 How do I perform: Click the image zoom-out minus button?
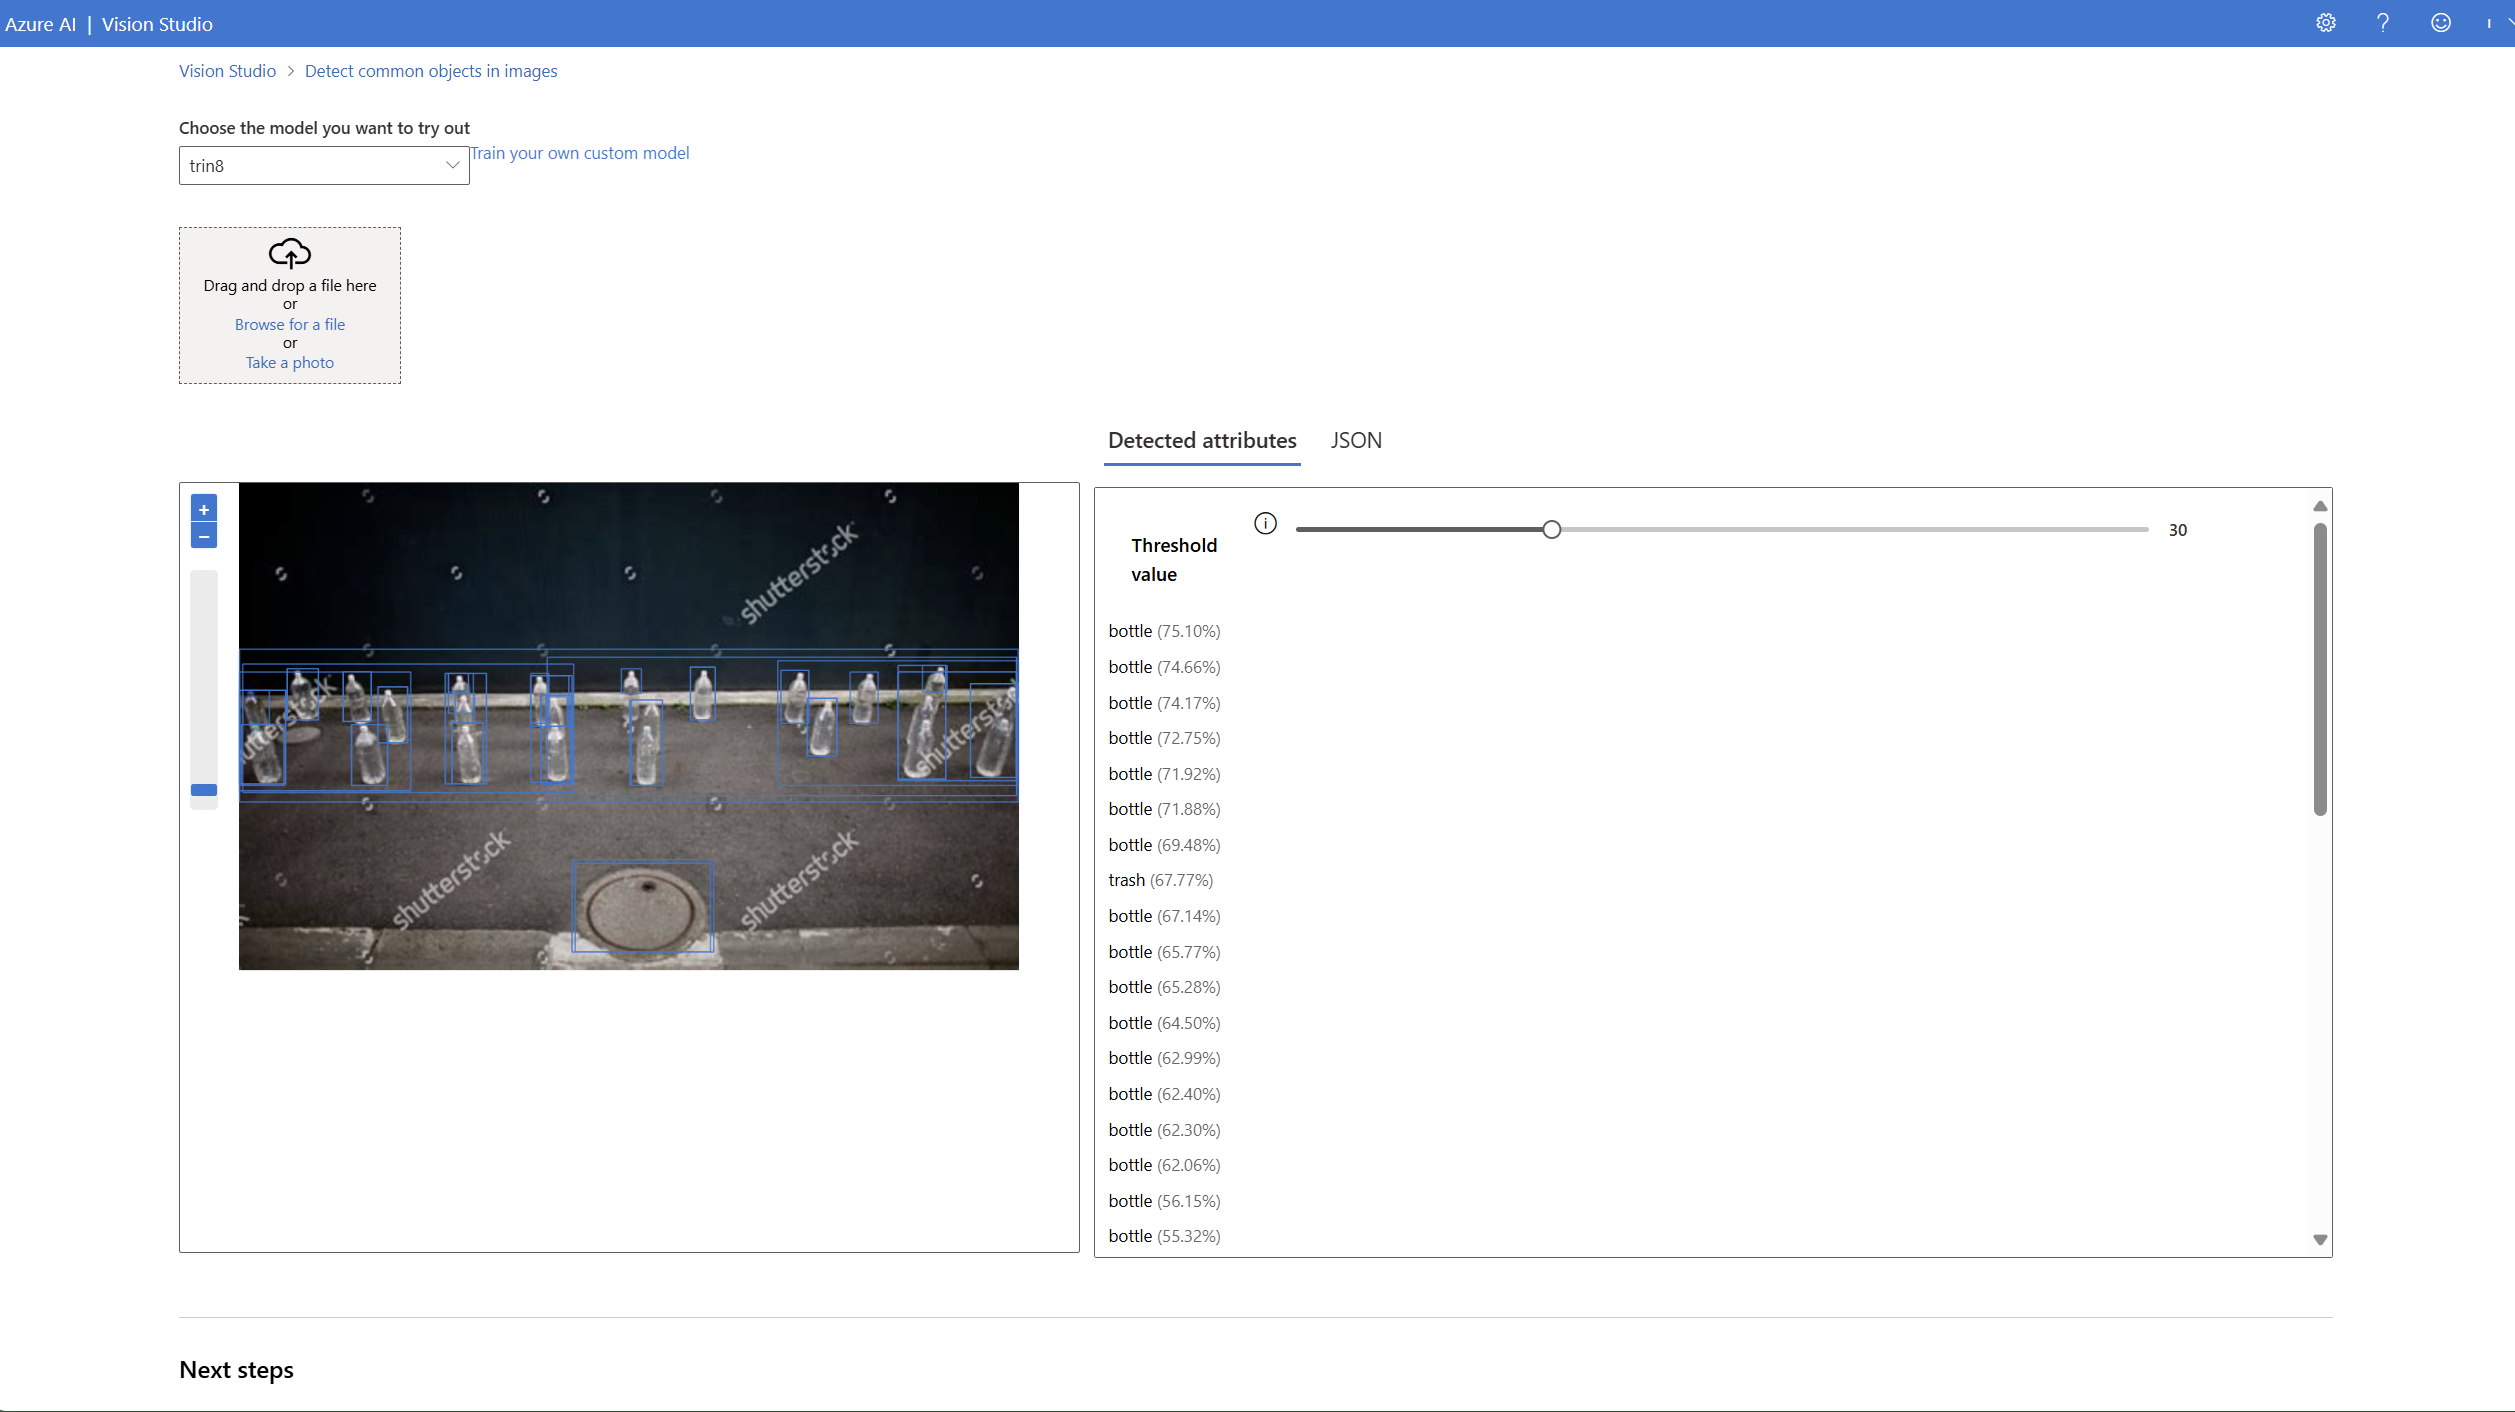tap(204, 537)
